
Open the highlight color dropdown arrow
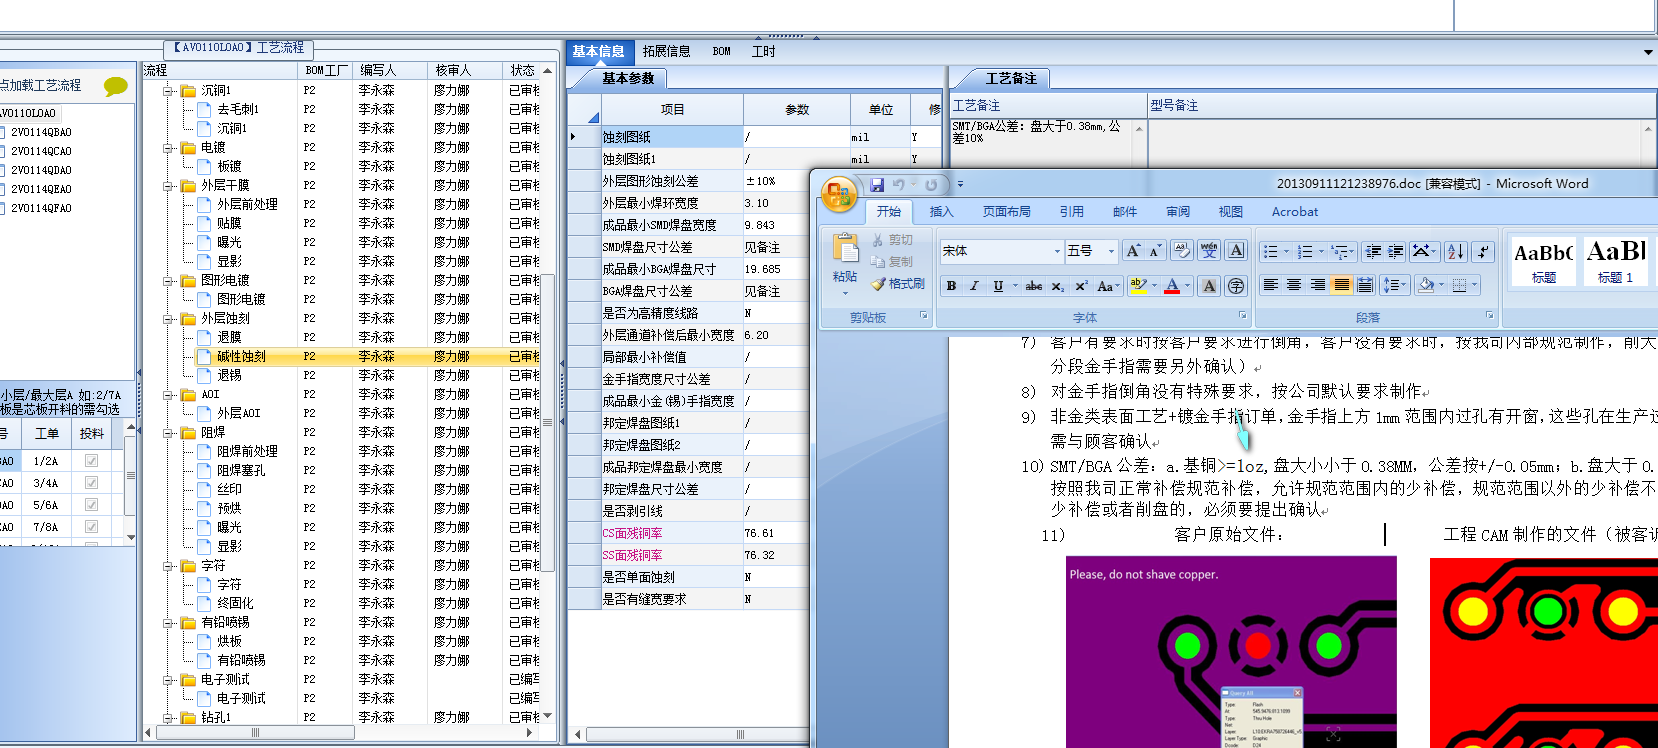pos(1154,286)
